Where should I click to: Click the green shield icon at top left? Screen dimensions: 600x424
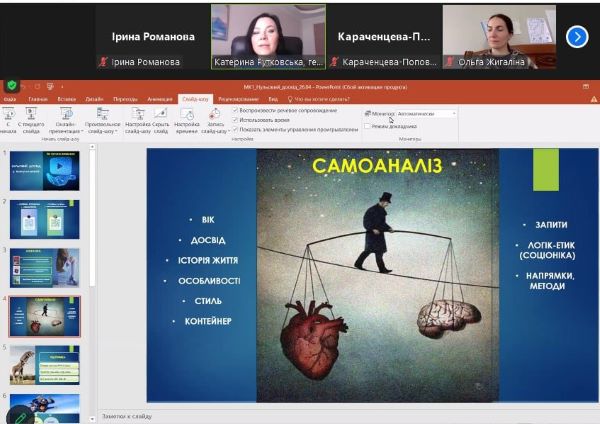click(12, 86)
